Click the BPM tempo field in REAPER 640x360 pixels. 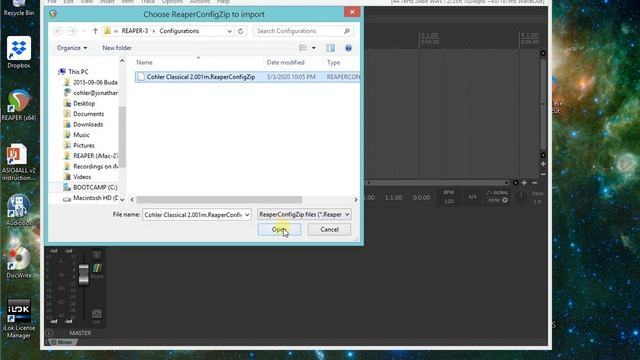pos(449,197)
